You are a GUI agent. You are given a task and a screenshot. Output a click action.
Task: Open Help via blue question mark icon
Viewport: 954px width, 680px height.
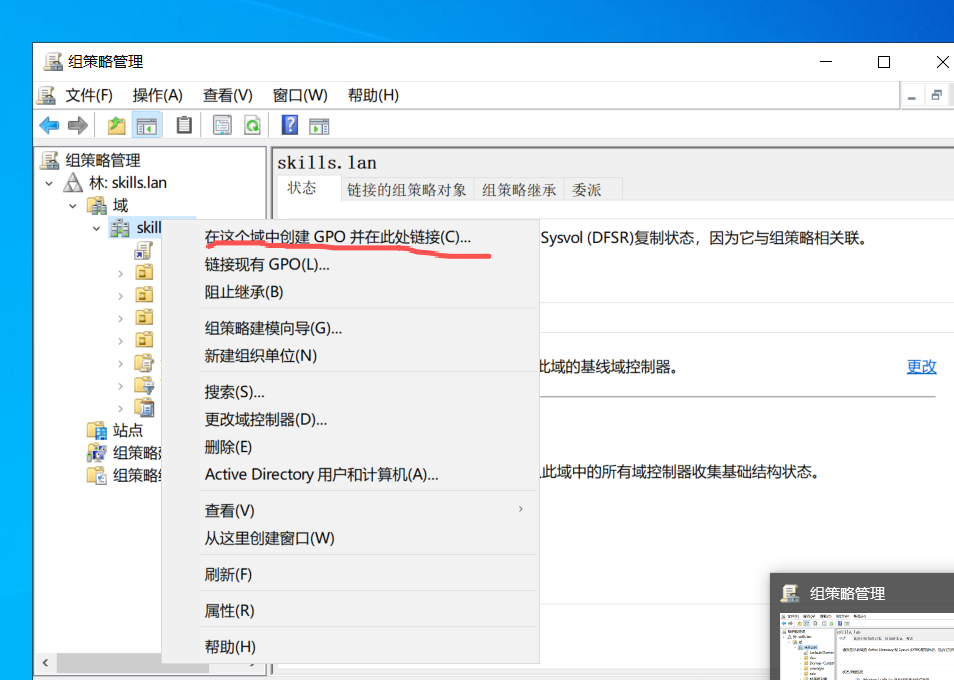(x=290, y=125)
